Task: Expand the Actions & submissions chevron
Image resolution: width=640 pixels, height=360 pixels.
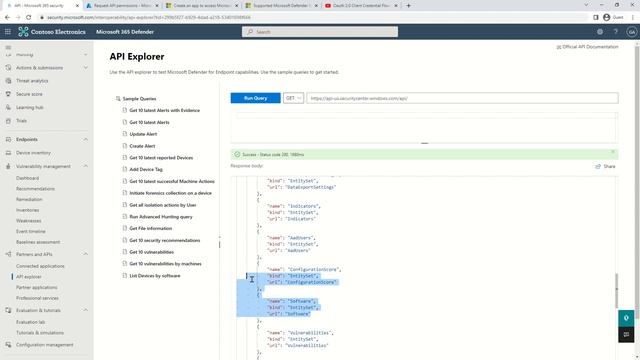Action: point(86,67)
